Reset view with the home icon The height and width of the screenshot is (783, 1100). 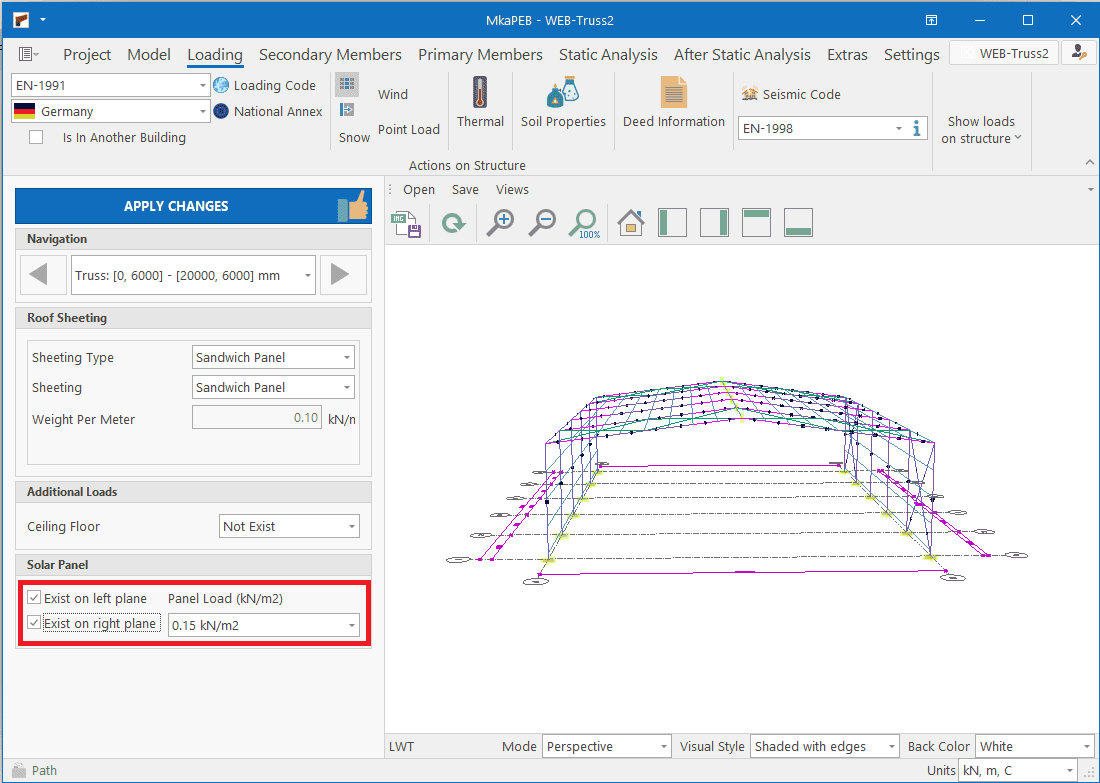[x=630, y=222]
